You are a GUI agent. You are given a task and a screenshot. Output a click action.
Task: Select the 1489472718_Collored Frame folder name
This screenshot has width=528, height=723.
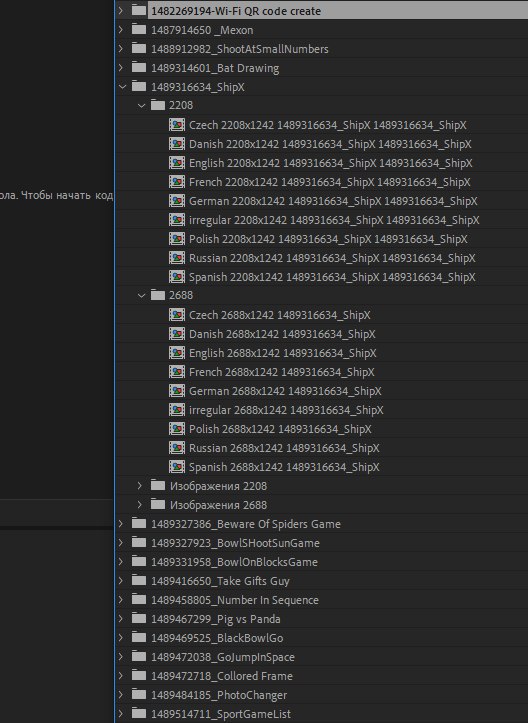tap(222, 676)
